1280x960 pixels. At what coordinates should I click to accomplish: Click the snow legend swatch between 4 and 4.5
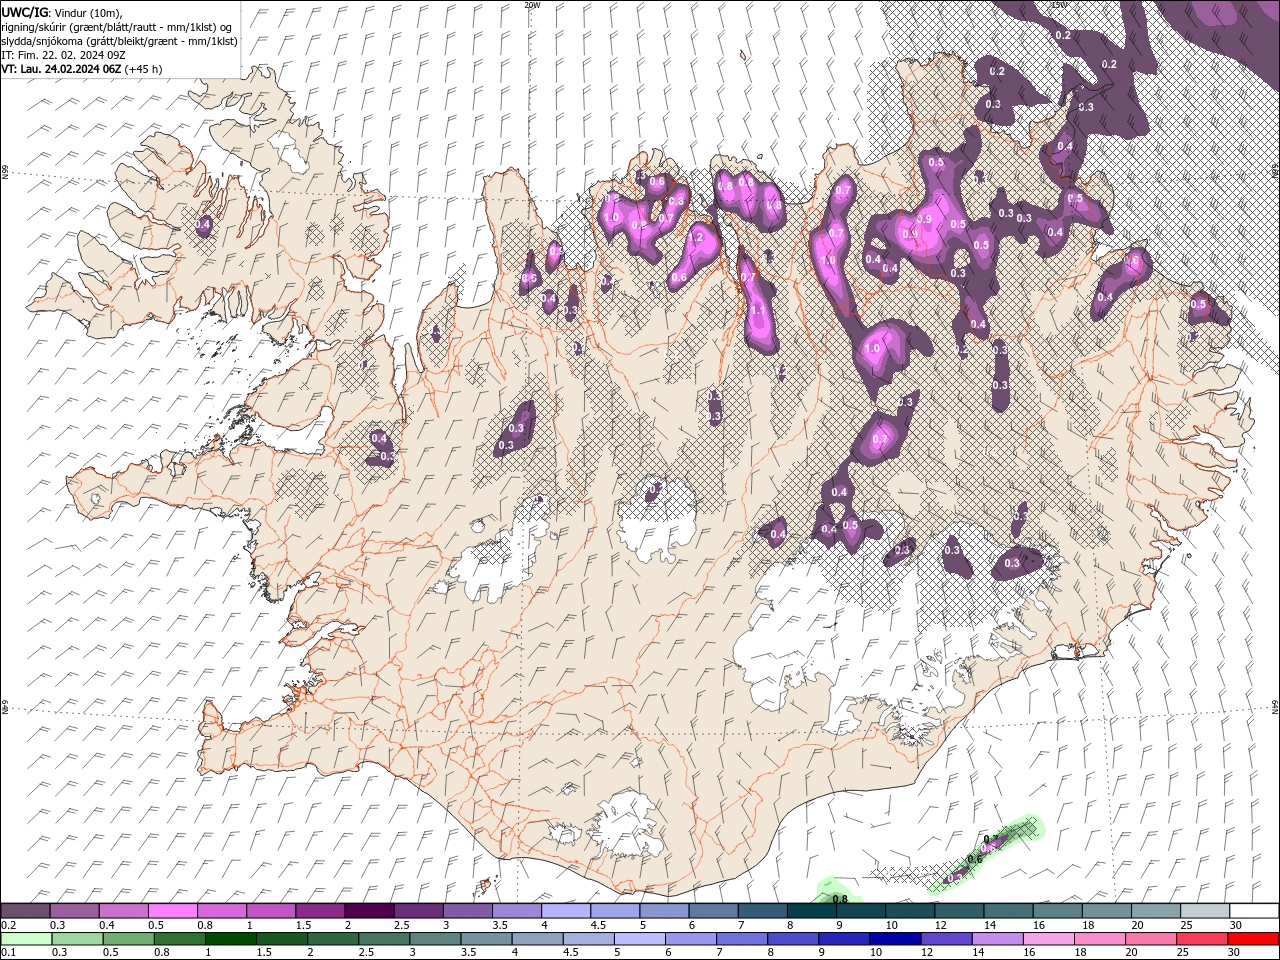pyautogui.click(x=566, y=911)
